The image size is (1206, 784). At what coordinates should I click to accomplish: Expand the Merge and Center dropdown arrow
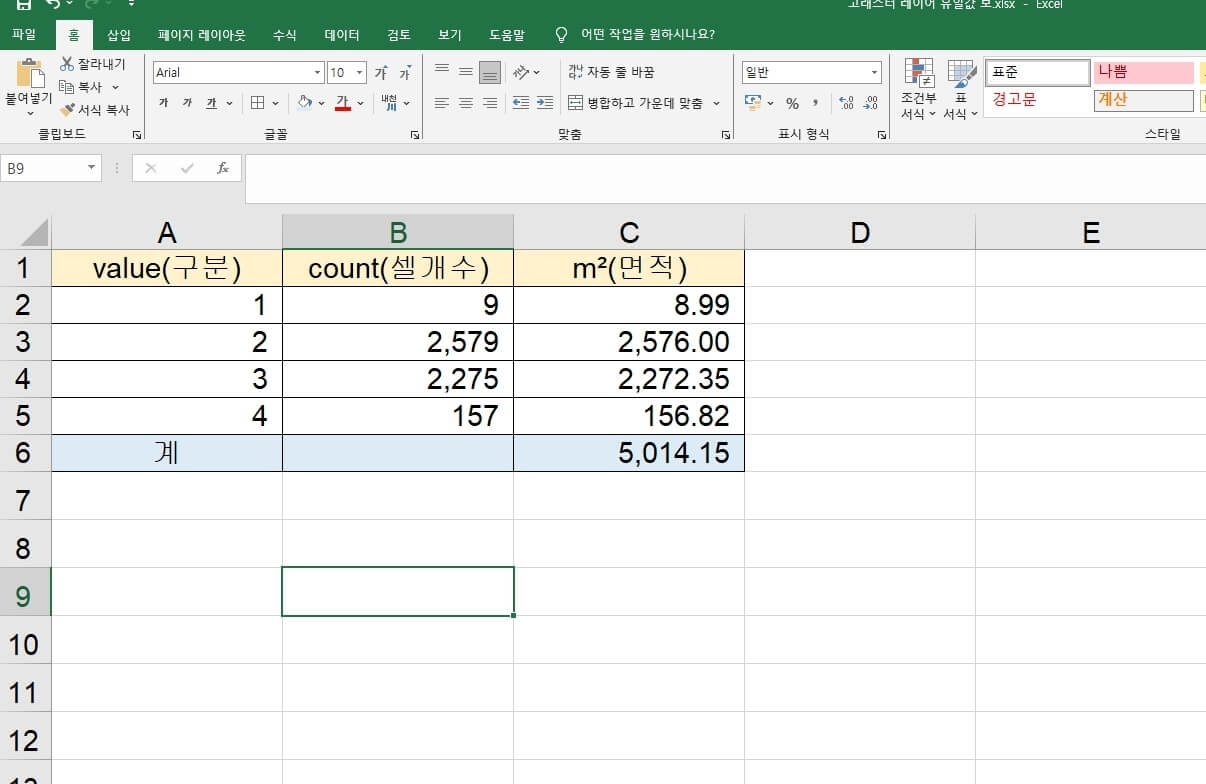[x=716, y=103]
